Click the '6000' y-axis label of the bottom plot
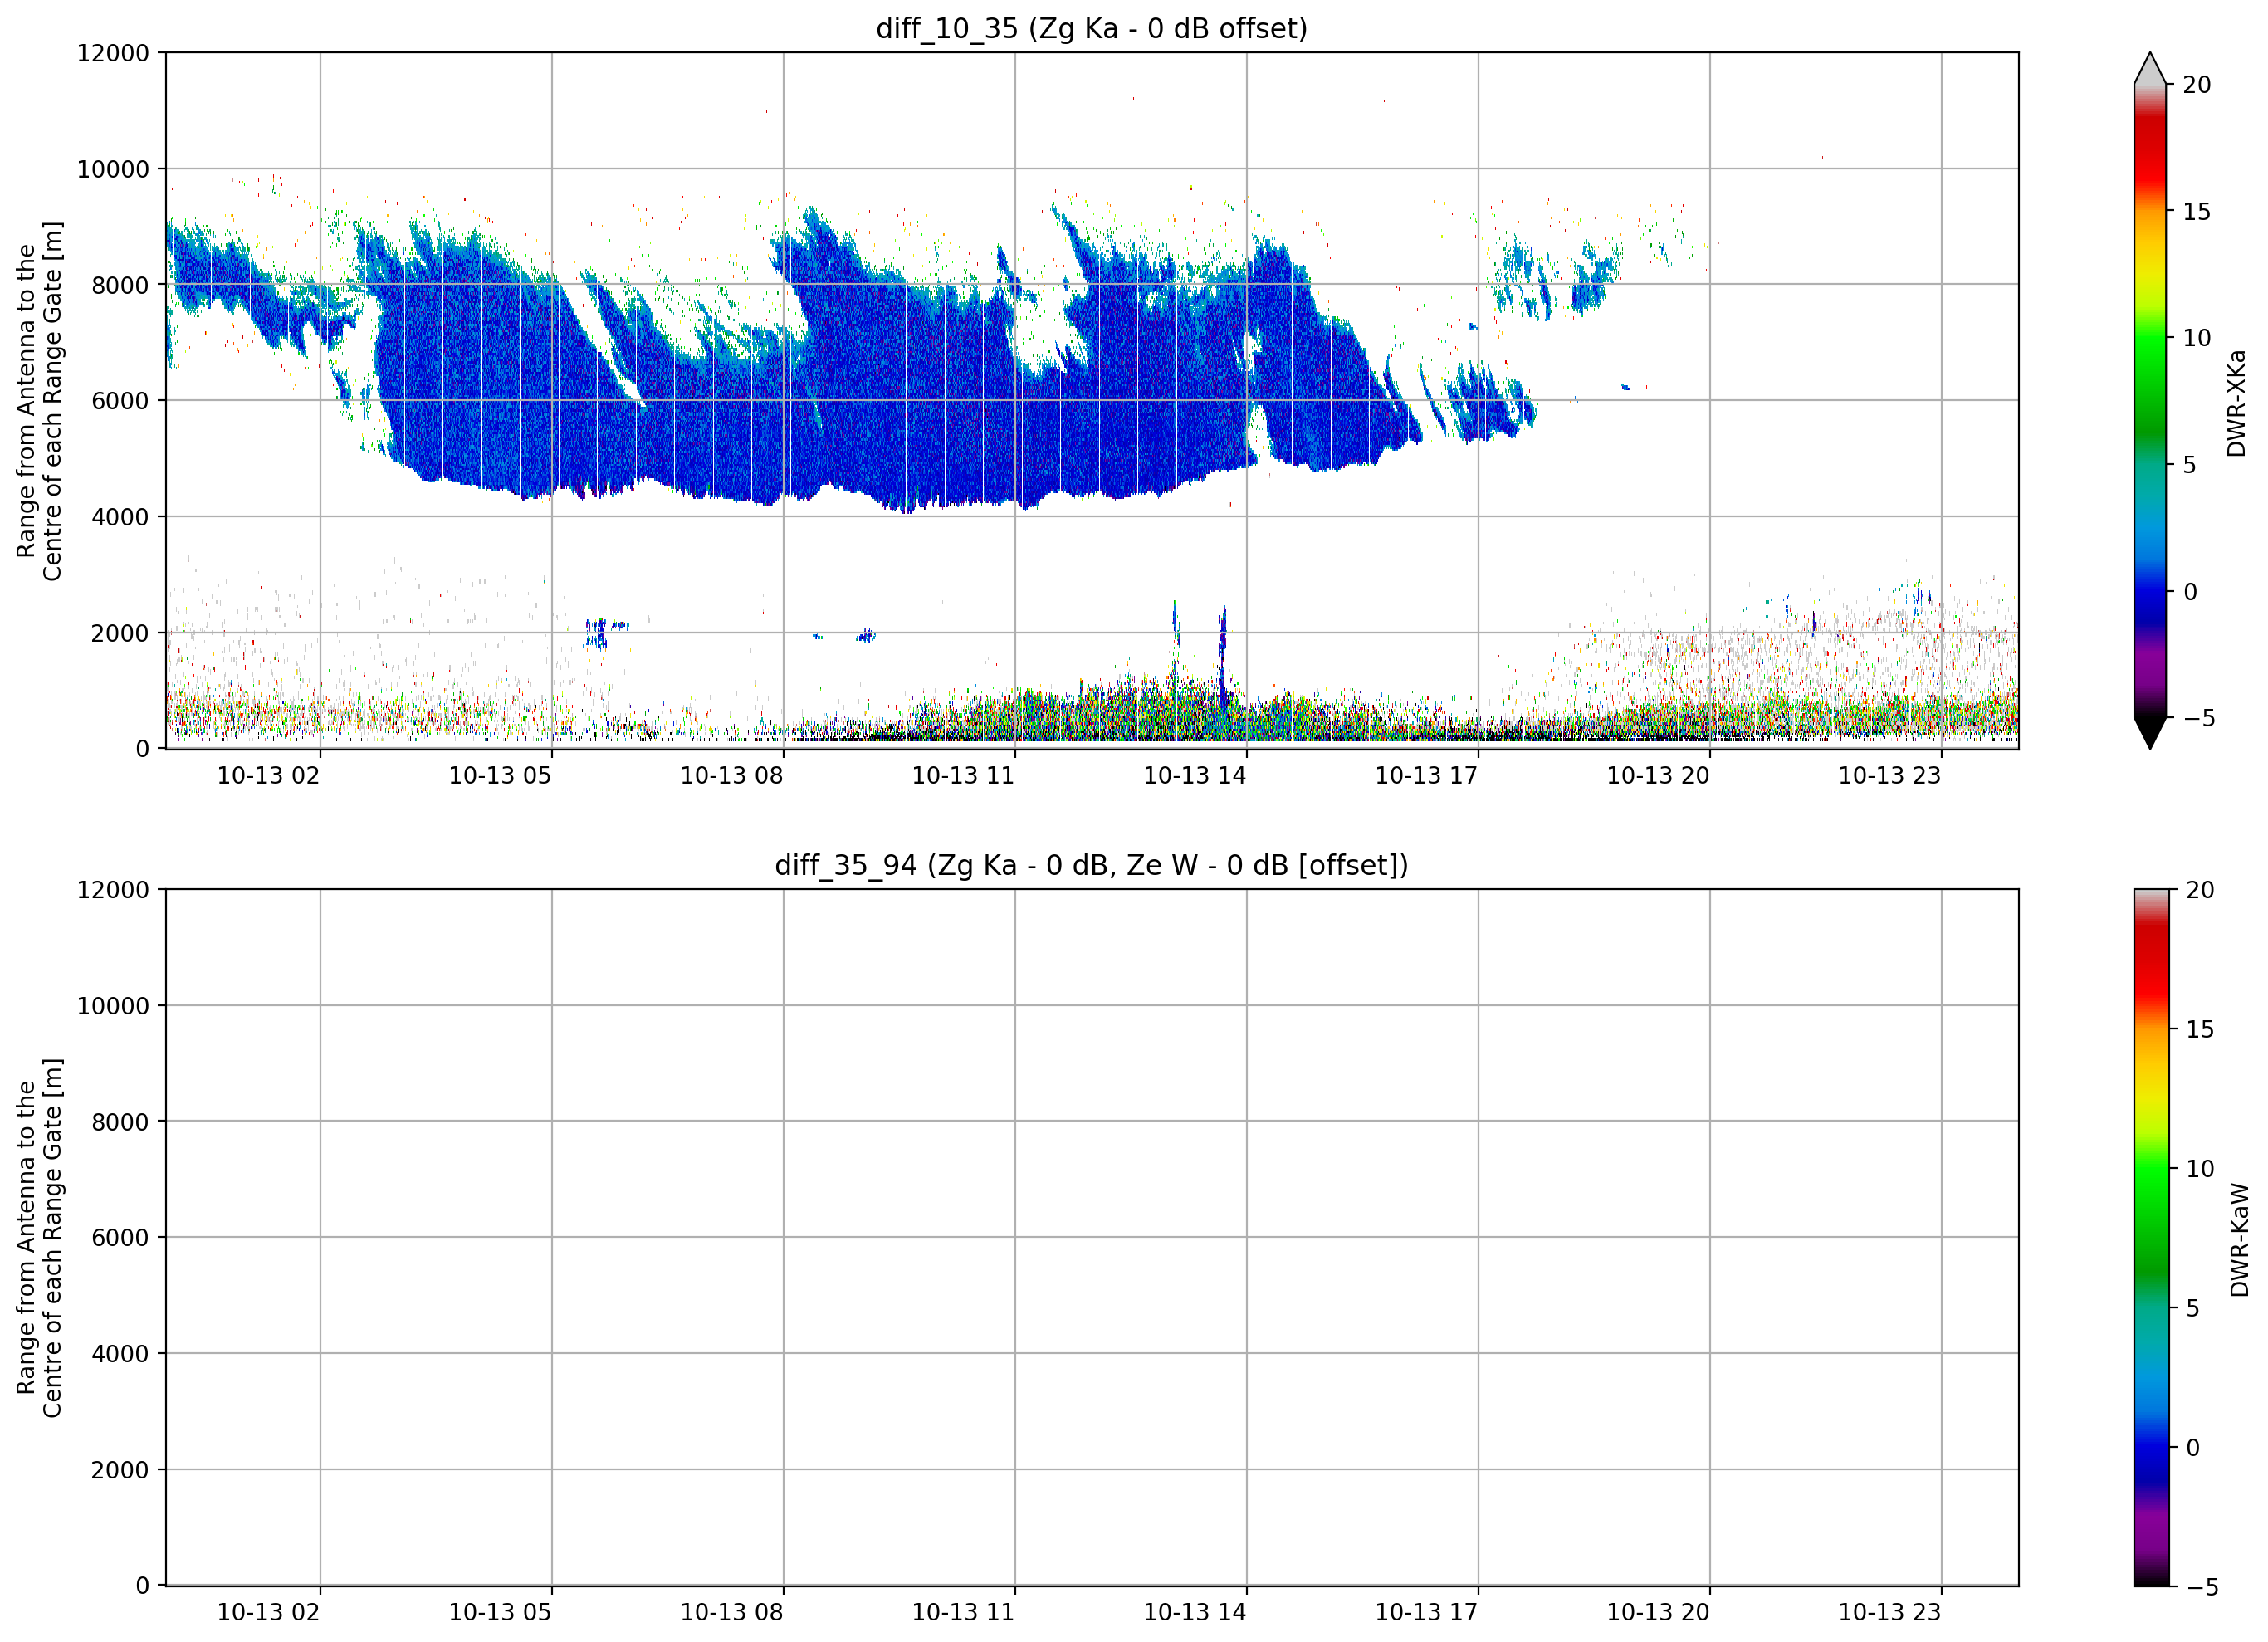 pos(120,1238)
